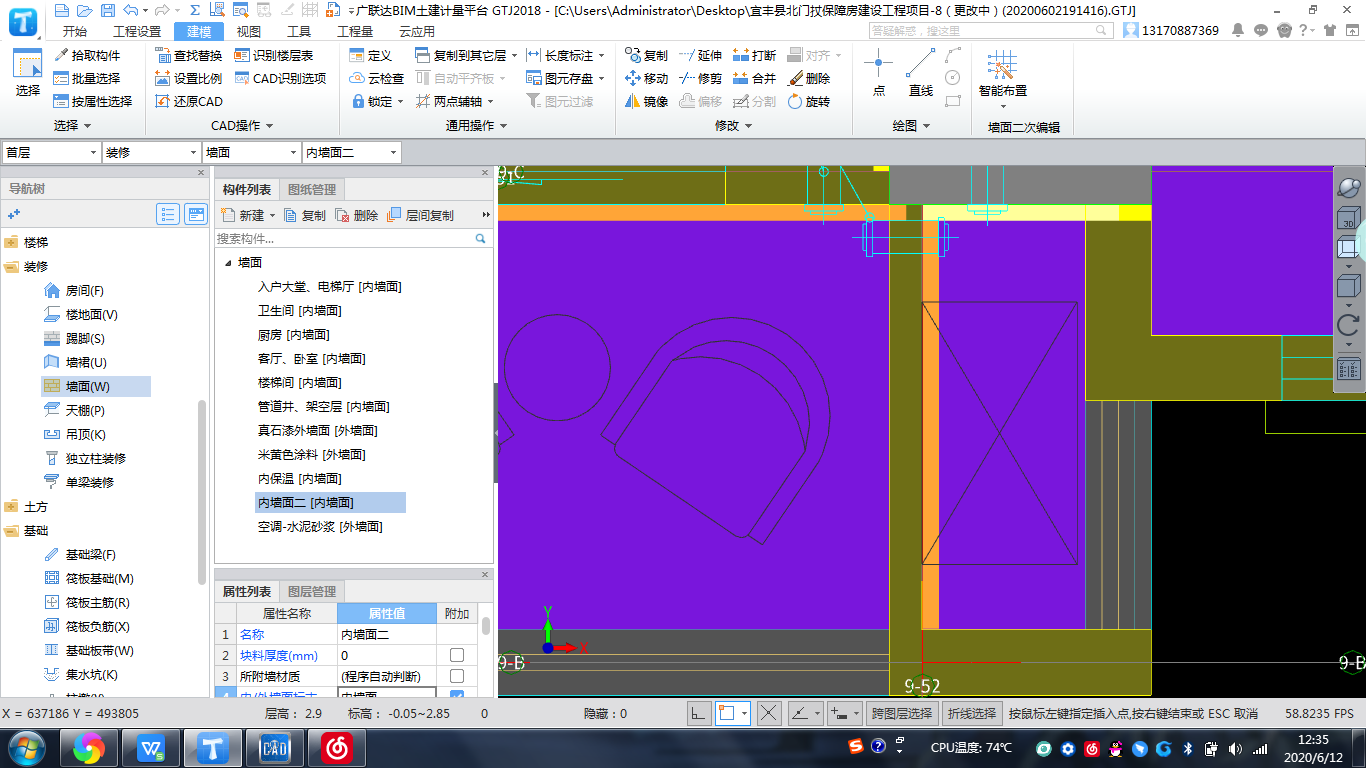The width and height of the screenshot is (1366, 768).
Task: Click 按属性选择 select by attribute
Action: click(93, 101)
